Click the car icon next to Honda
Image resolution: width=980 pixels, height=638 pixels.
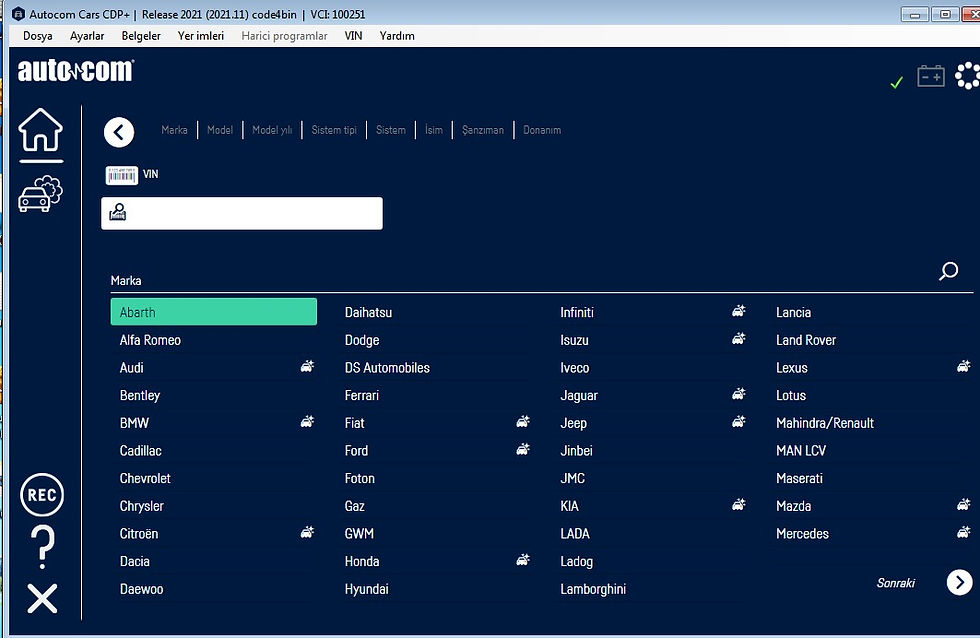coord(523,560)
